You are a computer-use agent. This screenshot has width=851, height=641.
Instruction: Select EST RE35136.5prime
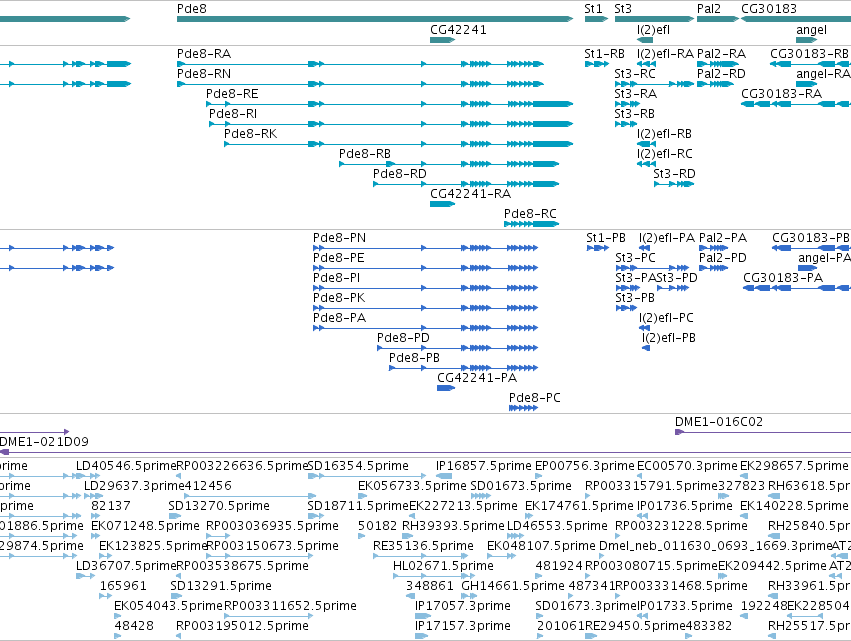point(421,556)
